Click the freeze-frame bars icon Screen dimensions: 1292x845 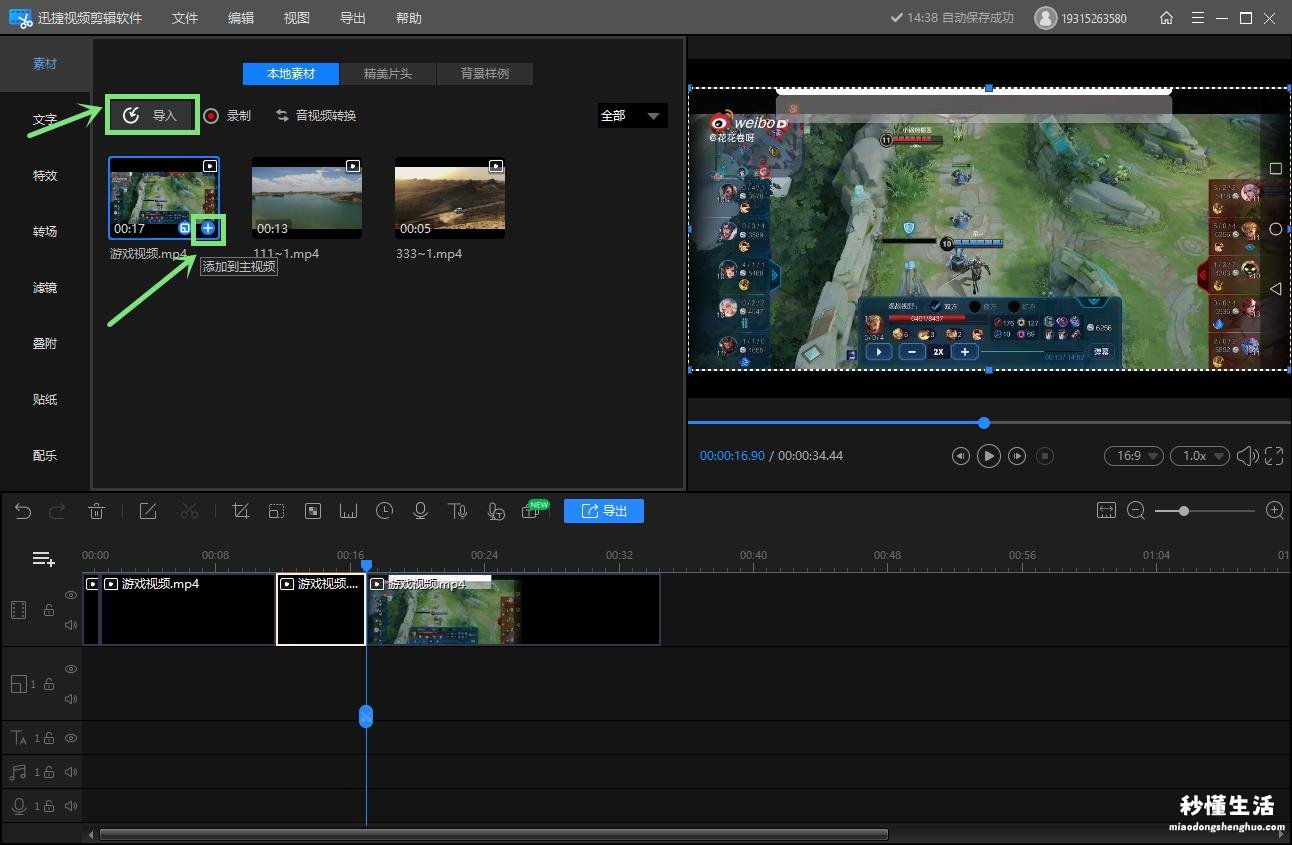pyautogui.click(x=348, y=511)
